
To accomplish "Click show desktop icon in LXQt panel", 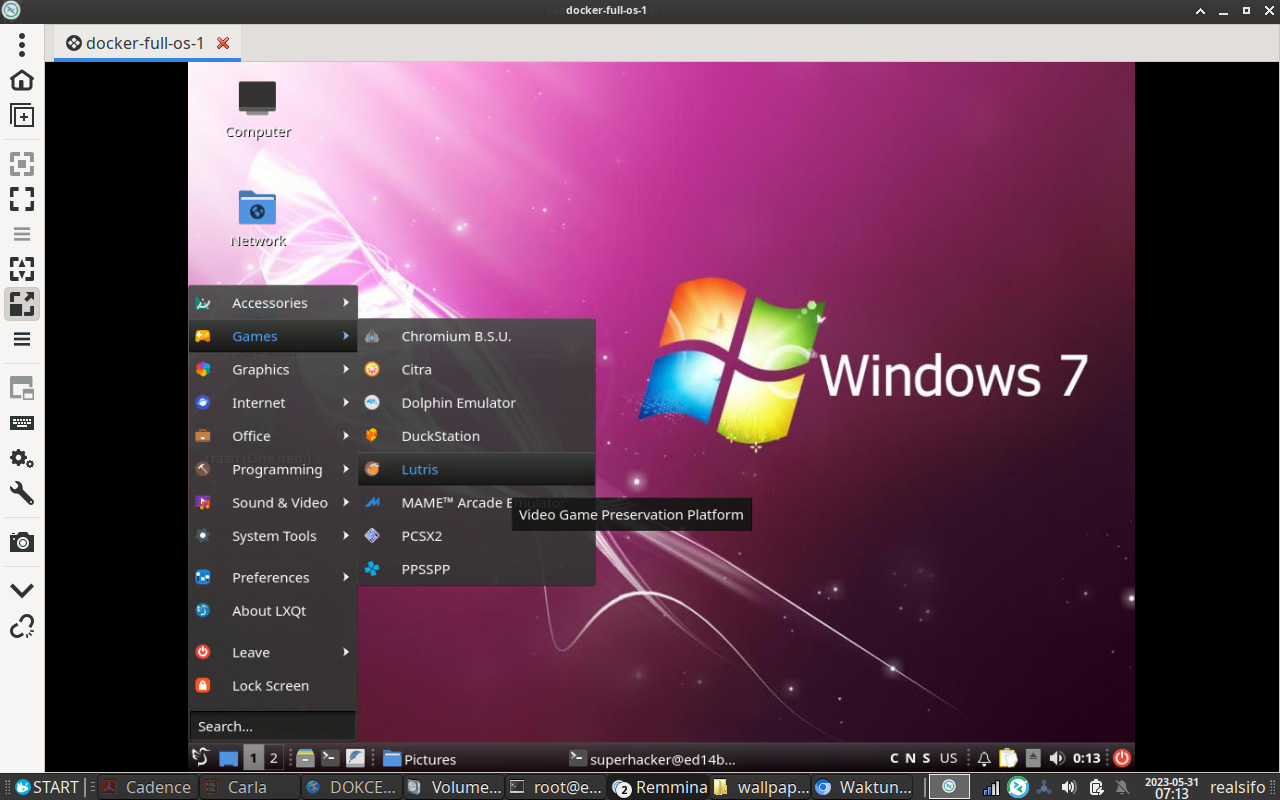I will 228,759.
